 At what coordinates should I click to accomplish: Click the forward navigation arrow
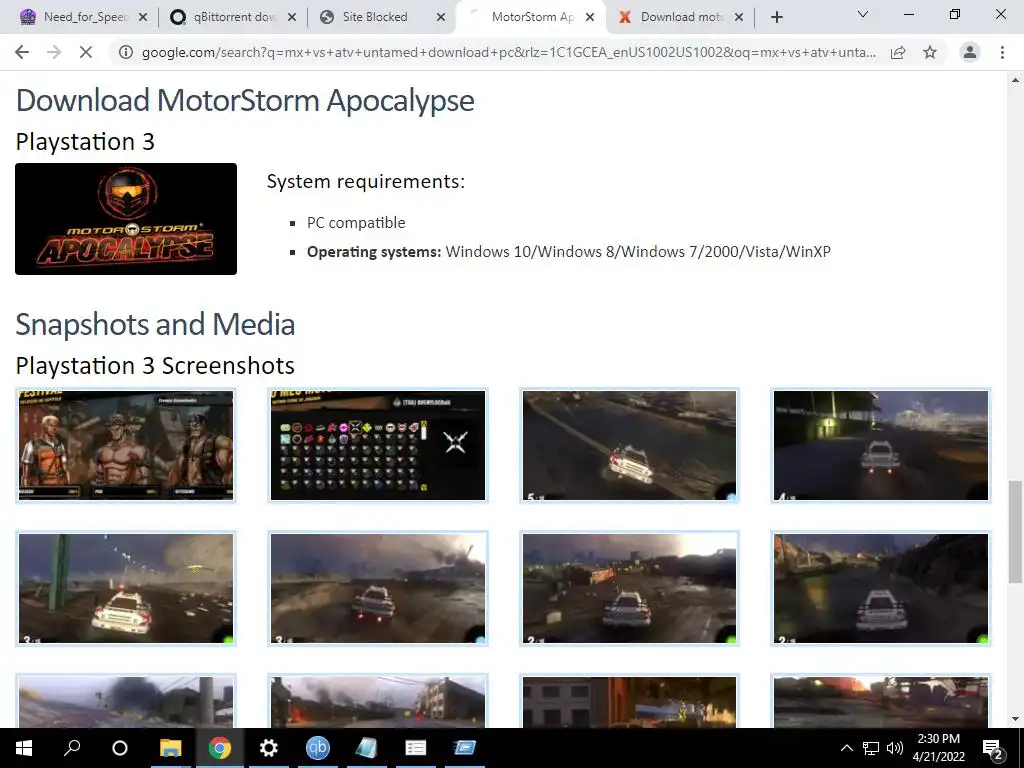(x=54, y=52)
